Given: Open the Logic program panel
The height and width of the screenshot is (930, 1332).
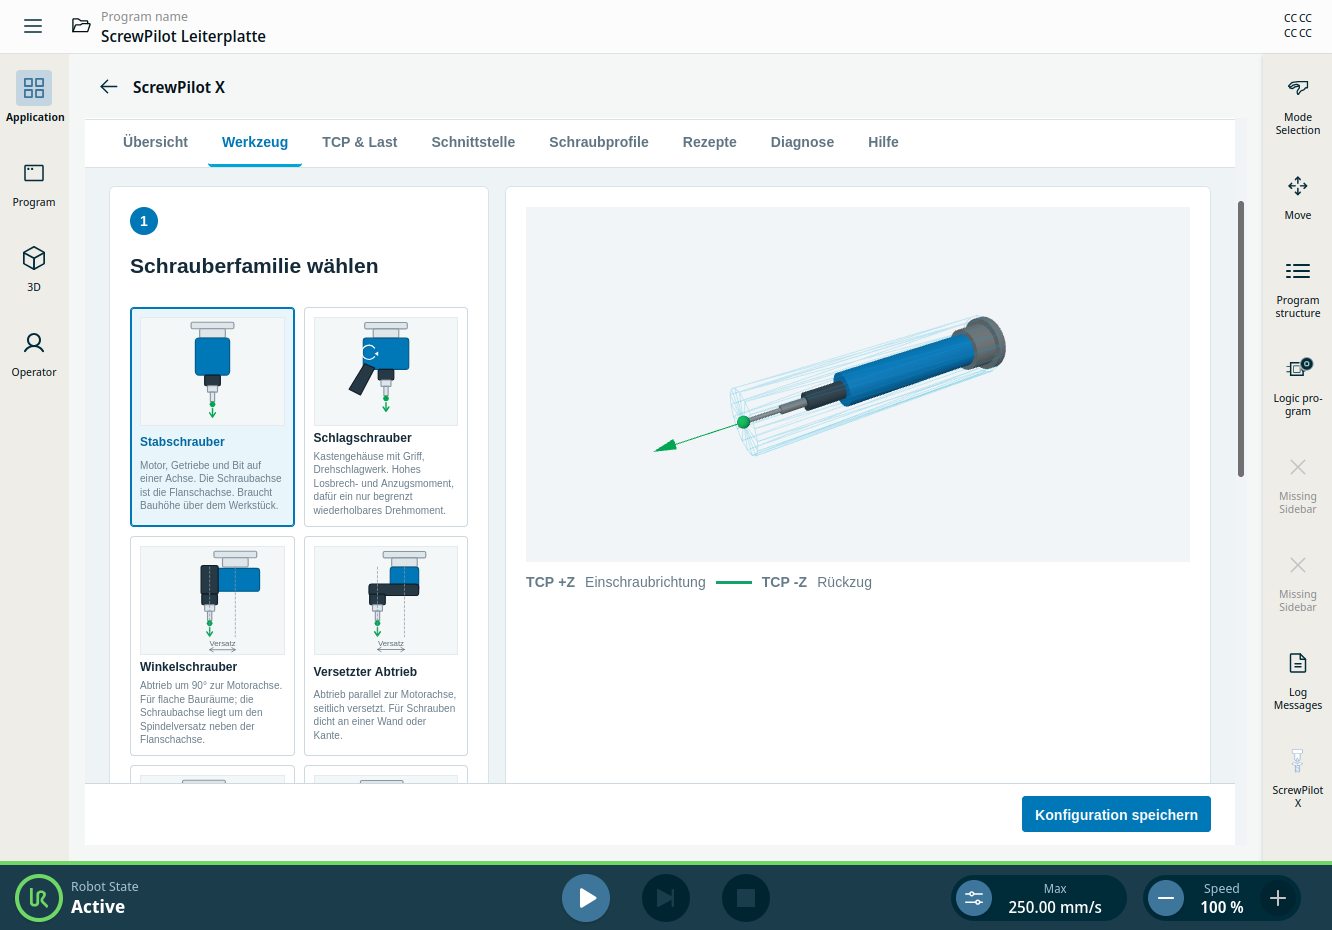Looking at the screenshot, I should pyautogui.click(x=1298, y=387).
